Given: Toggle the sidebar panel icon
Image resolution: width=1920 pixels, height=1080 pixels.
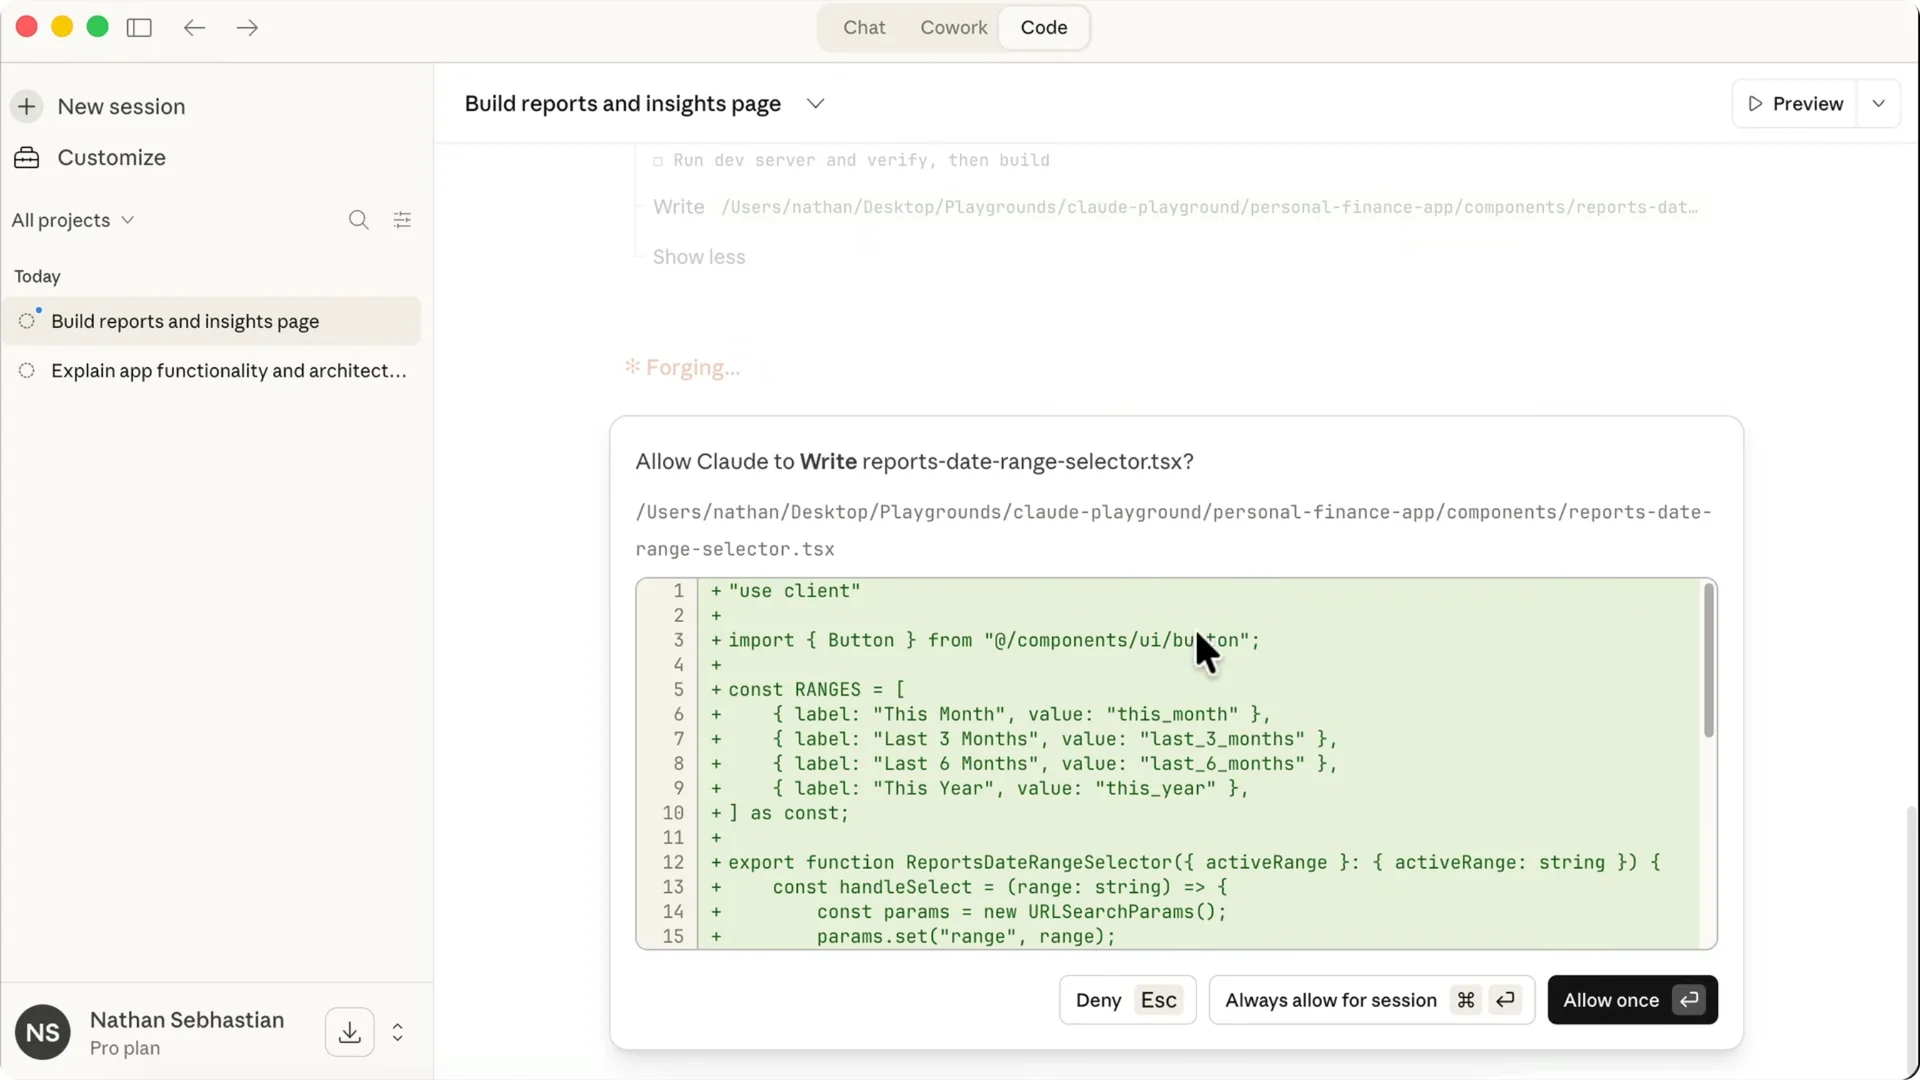Looking at the screenshot, I should 139,27.
